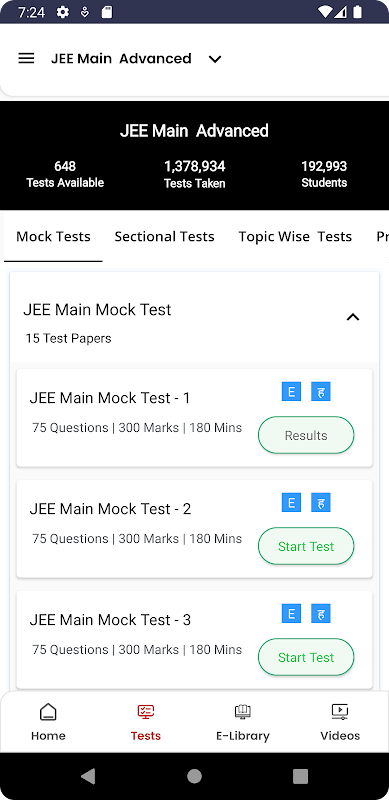Screen dimensions: 389x800
Task: Switch to the Sectional Tests tab
Action: pos(164,237)
